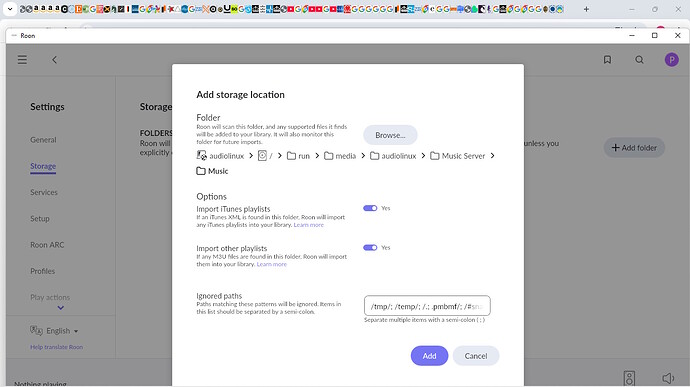
Task: Click the chevron after the audiolinux device
Action: click(x=251, y=155)
